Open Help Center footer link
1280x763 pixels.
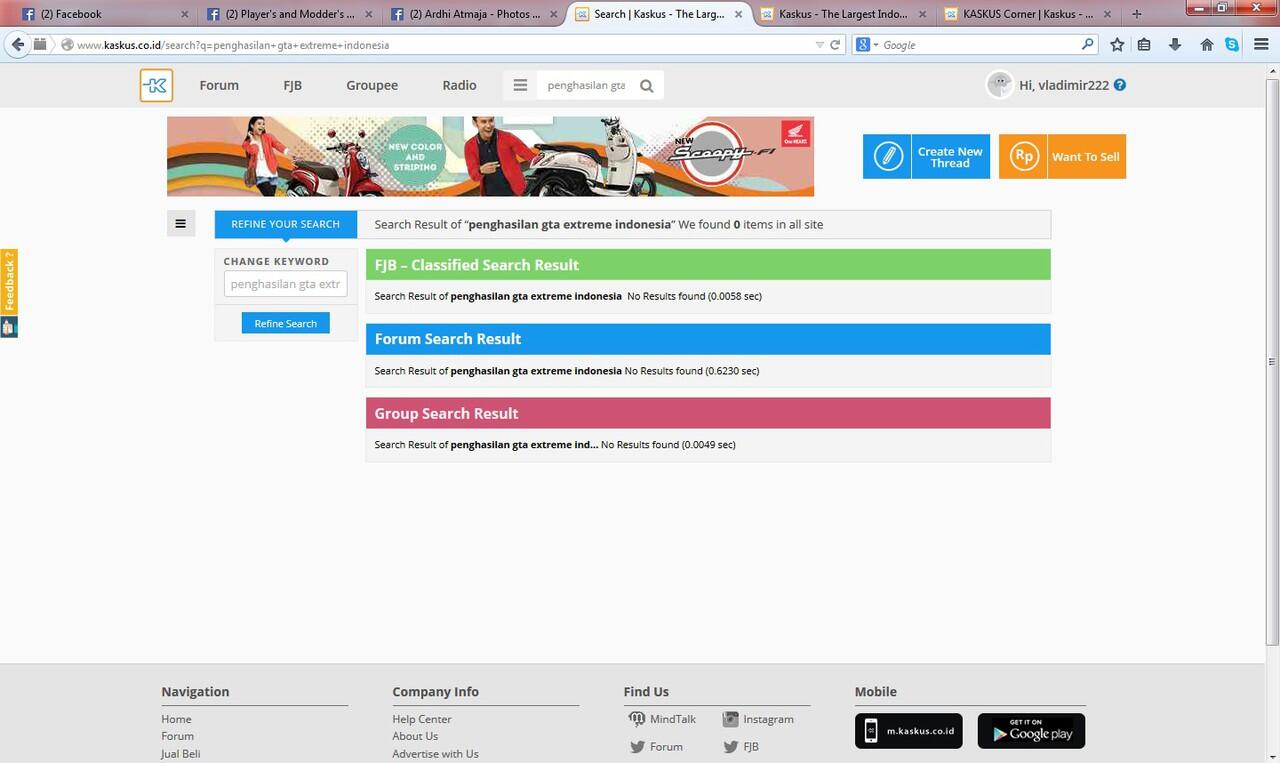point(421,719)
